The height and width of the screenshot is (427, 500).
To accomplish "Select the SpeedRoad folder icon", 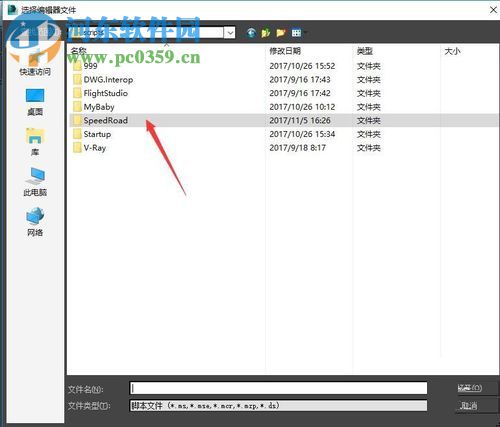I will click(x=77, y=120).
